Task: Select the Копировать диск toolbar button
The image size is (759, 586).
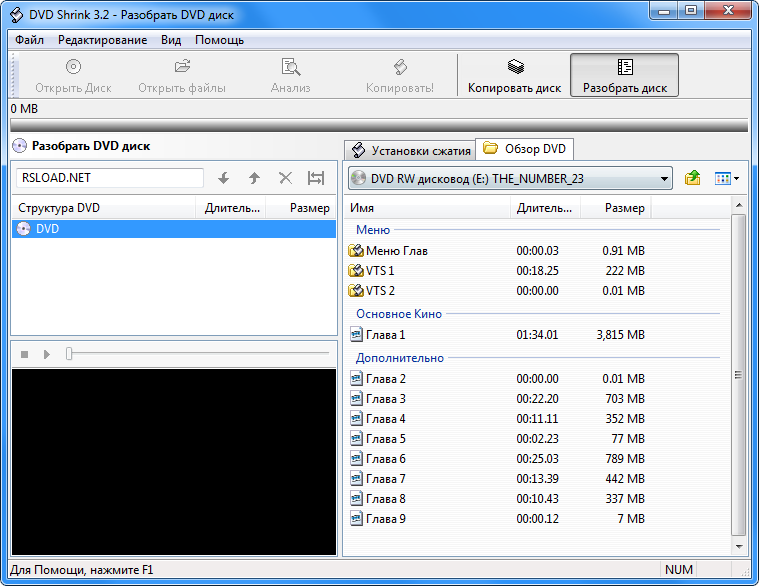Action: pos(514,75)
